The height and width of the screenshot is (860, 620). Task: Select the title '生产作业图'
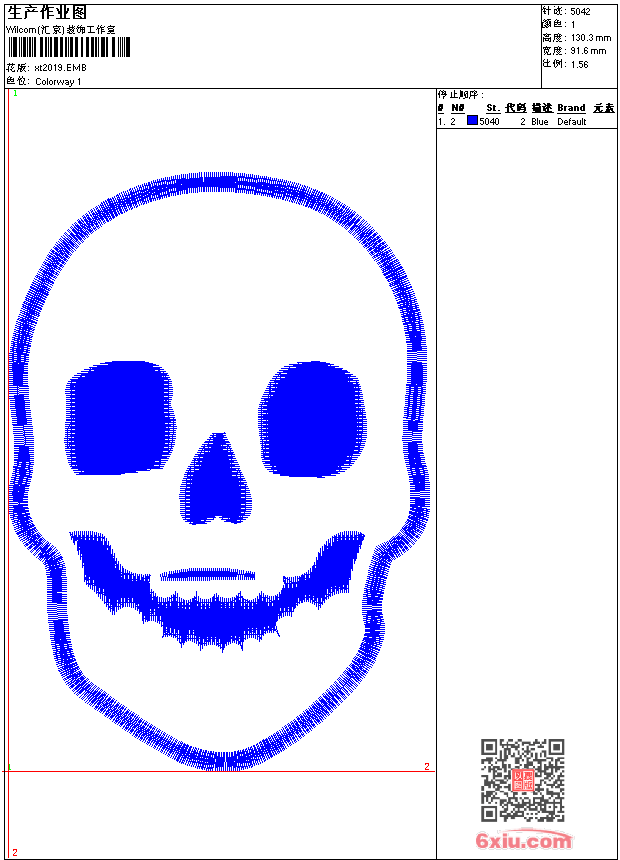(x=47, y=13)
